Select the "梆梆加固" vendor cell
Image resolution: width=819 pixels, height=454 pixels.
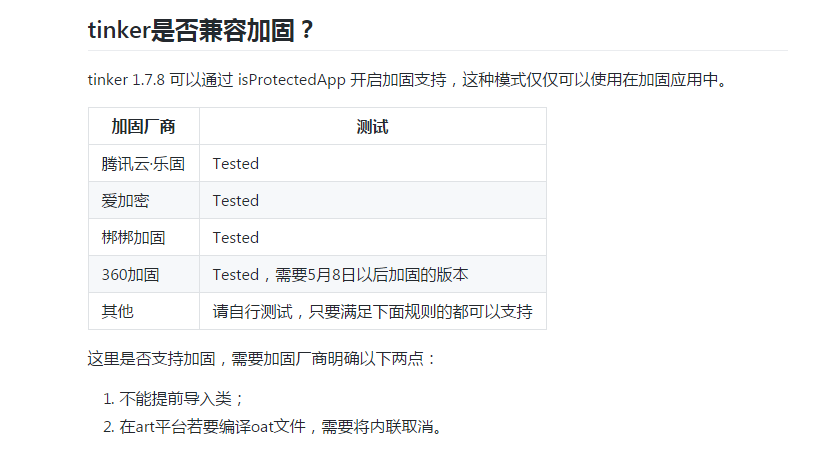point(144,238)
